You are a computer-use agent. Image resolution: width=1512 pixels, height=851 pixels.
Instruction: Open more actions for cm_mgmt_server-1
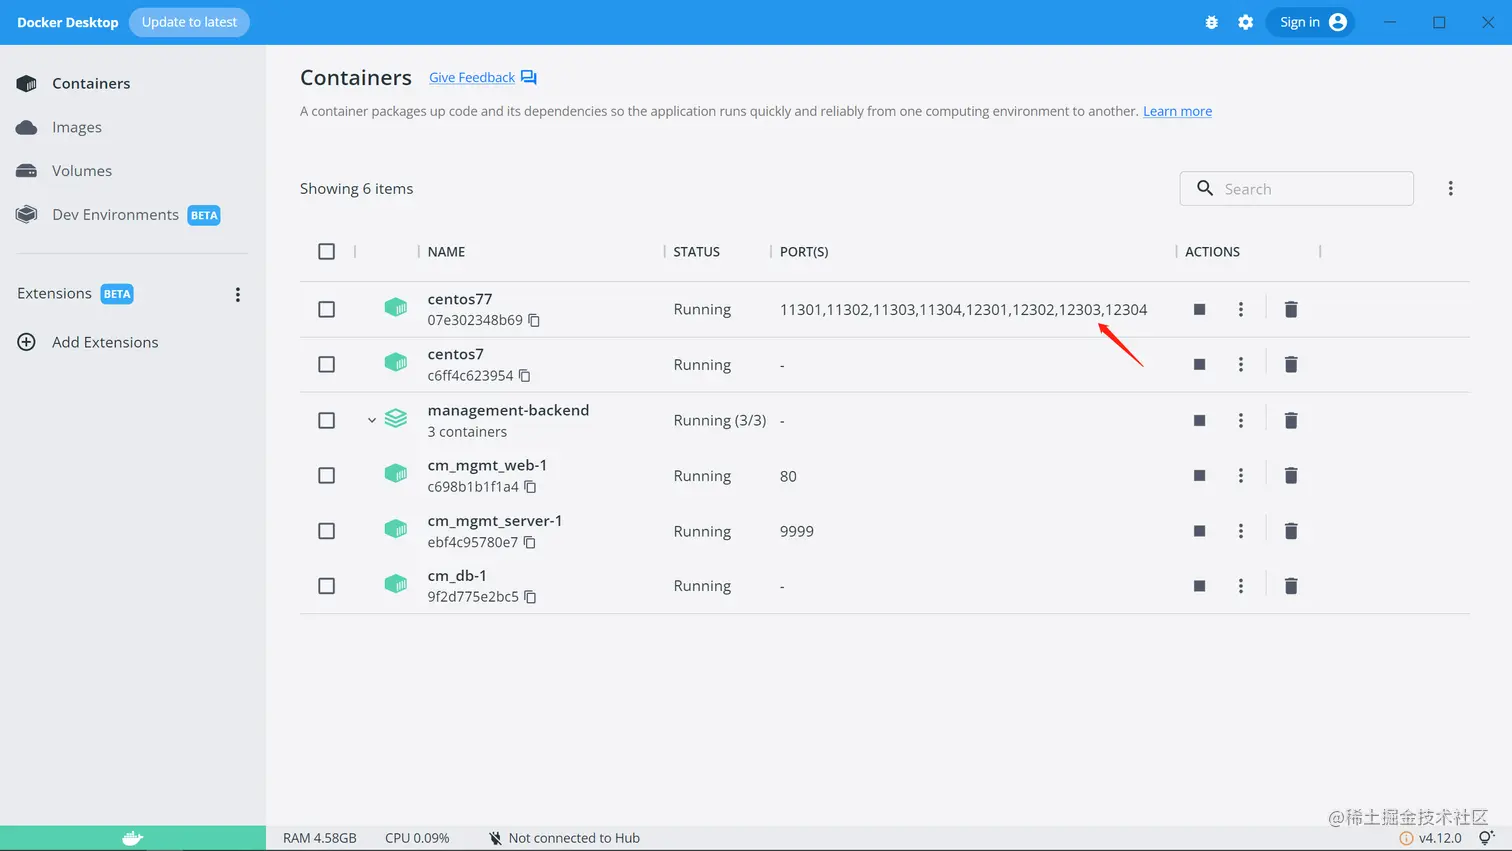click(x=1241, y=531)
